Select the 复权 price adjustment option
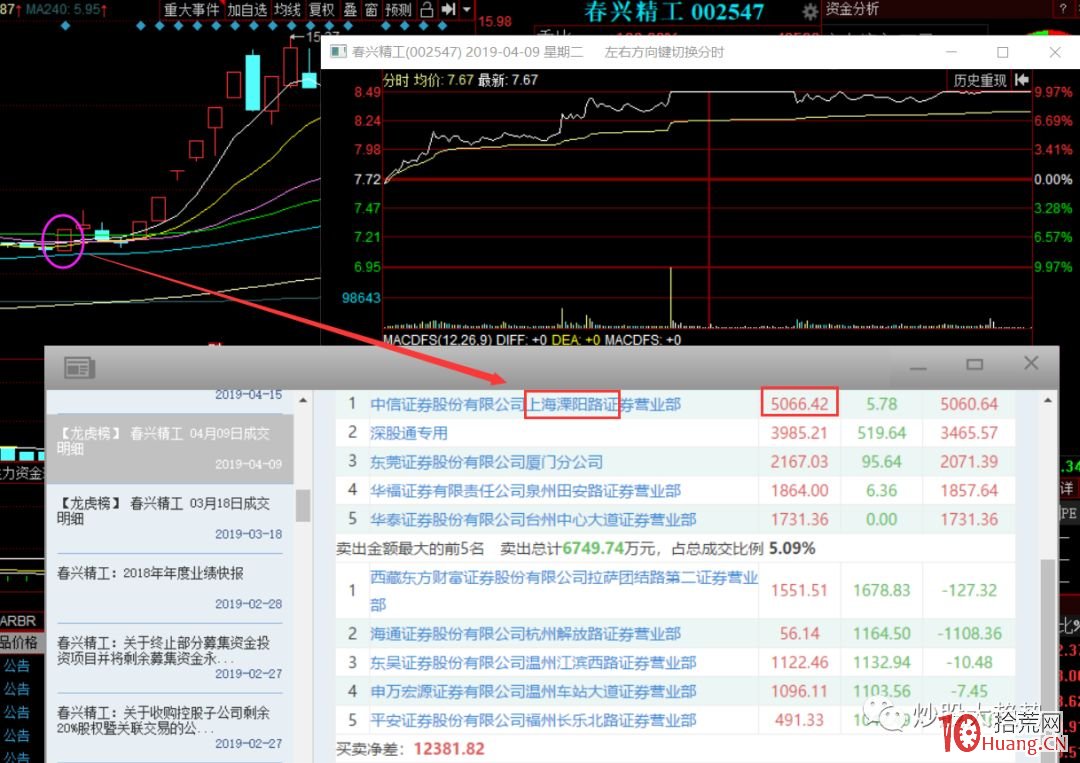The width and height of the screenshot is (1080, 763). [x=321, y=10]
